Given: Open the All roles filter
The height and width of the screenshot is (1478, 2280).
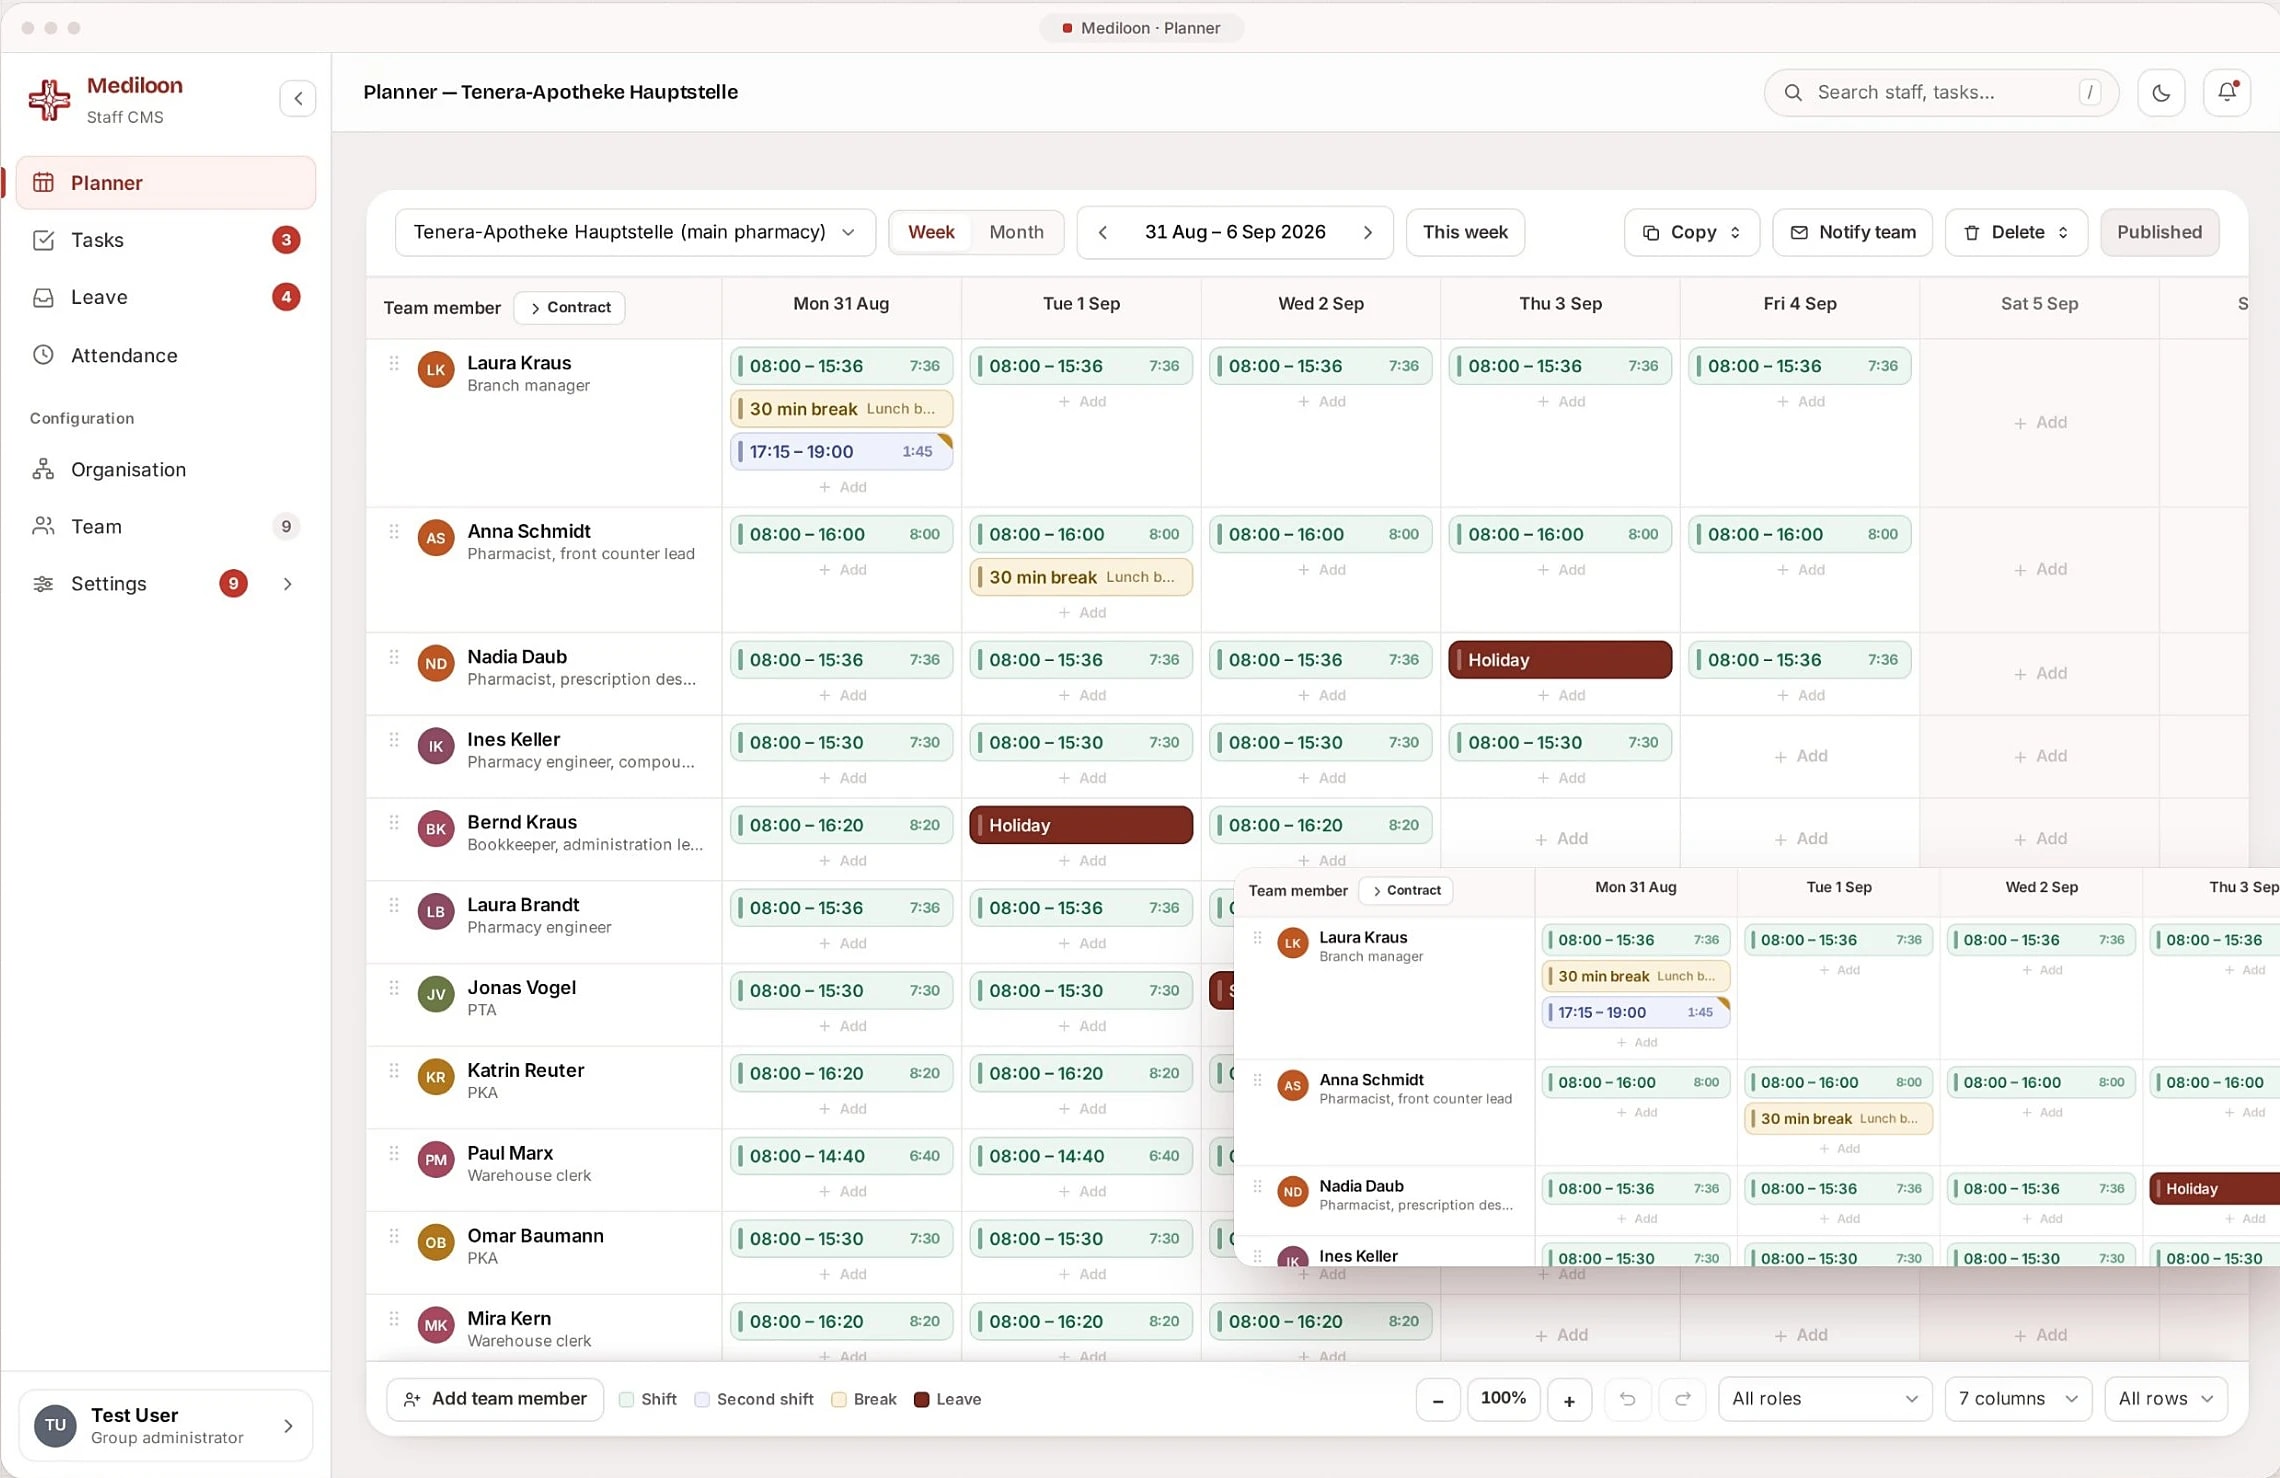Looking at the screenshot, I should [1825, 1399].
